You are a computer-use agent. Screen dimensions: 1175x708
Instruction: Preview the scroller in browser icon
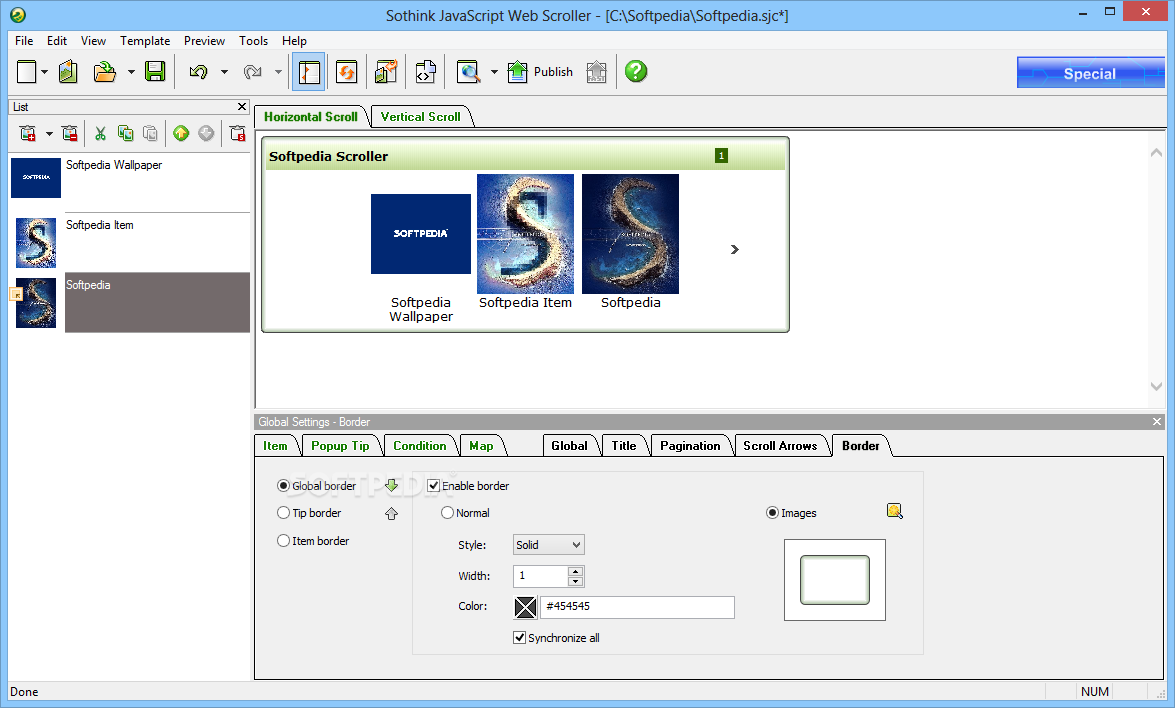(468, 72)
